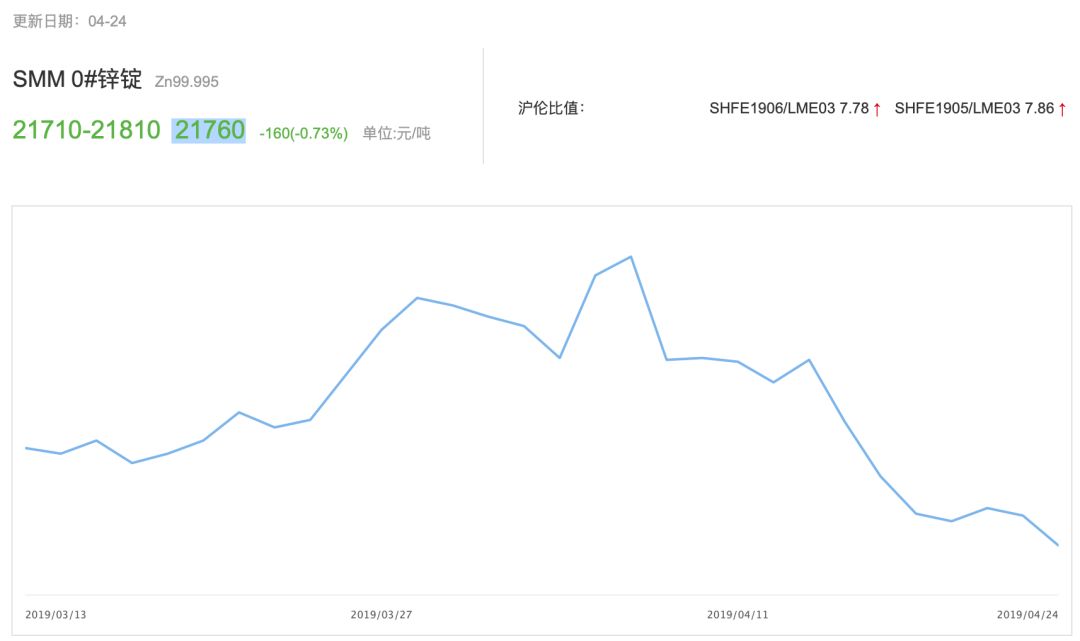Click the 沪伦比值 label
Screen dimensions: 1080x641
click(551, 108)
